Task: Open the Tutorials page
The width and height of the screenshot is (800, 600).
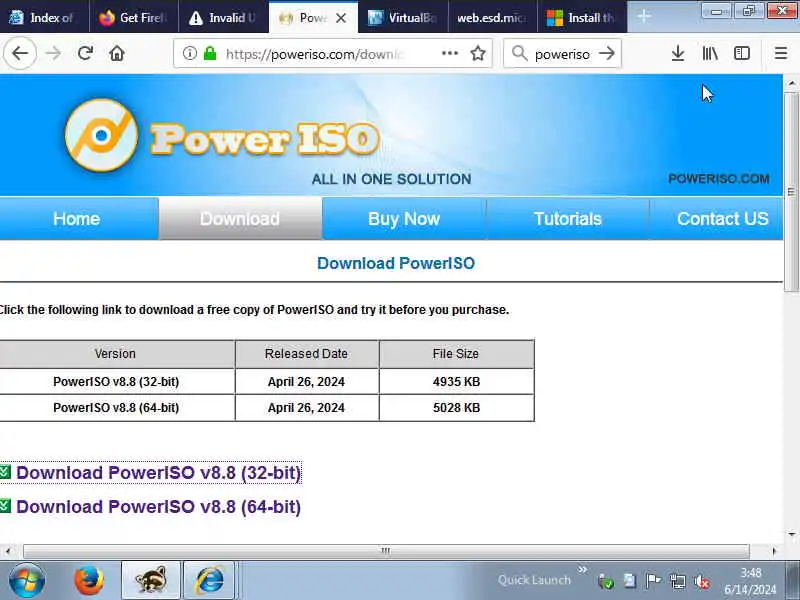Action: click(568, 218)
